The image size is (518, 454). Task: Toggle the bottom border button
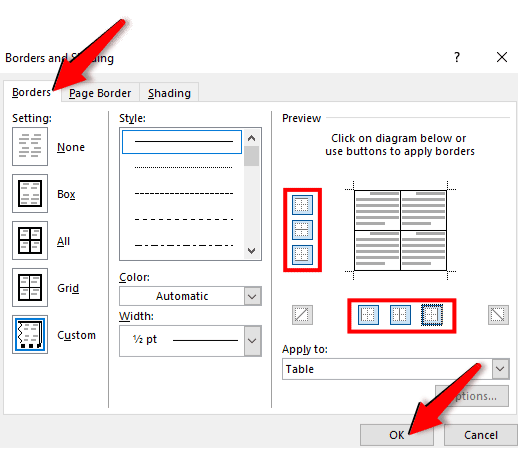(302, 255)
